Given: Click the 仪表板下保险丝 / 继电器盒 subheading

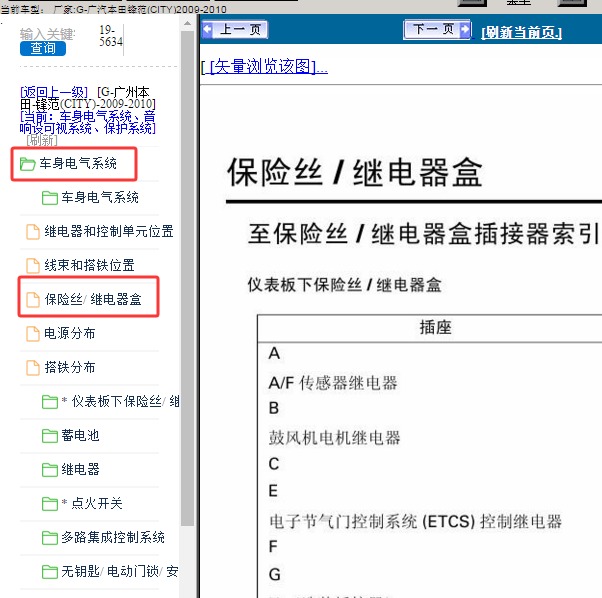Looking at the screenshot, I should point(344,285).
